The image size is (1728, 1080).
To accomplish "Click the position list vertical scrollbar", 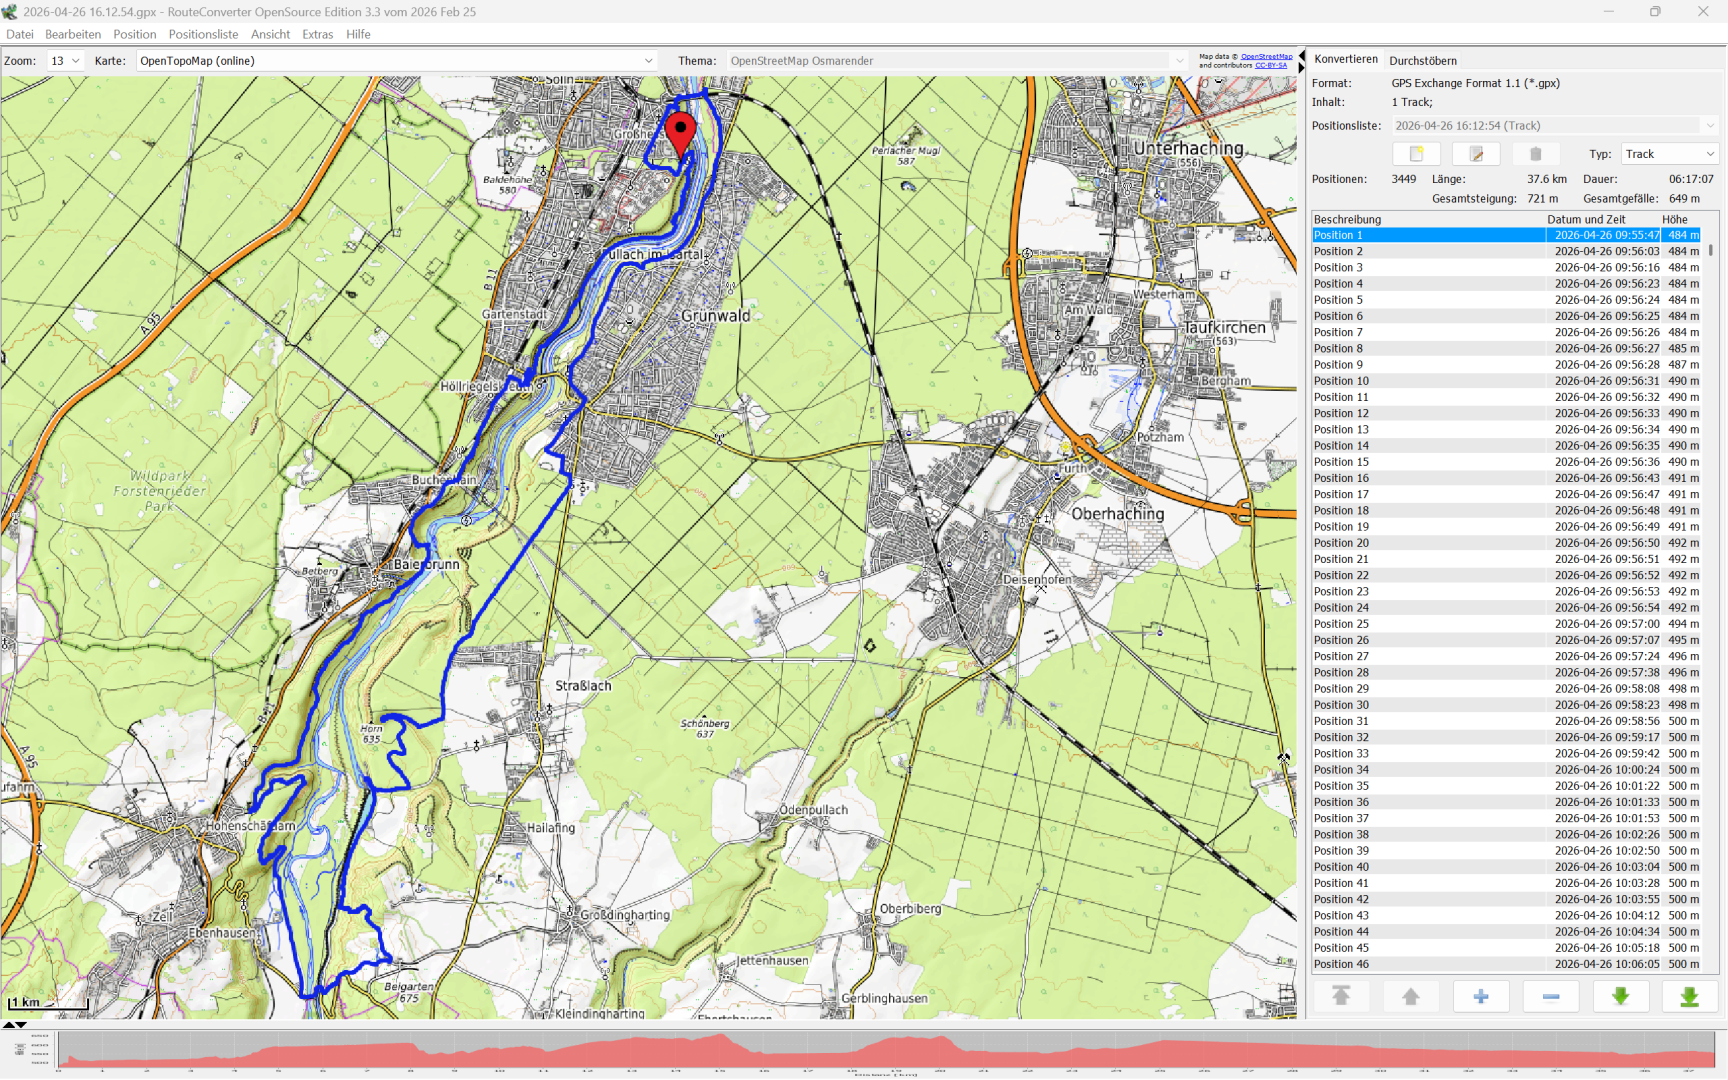I will 1711,250.
